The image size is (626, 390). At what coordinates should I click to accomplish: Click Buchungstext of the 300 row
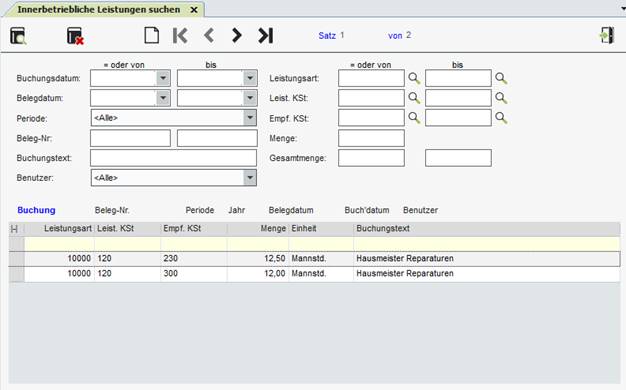pos(487,274)
